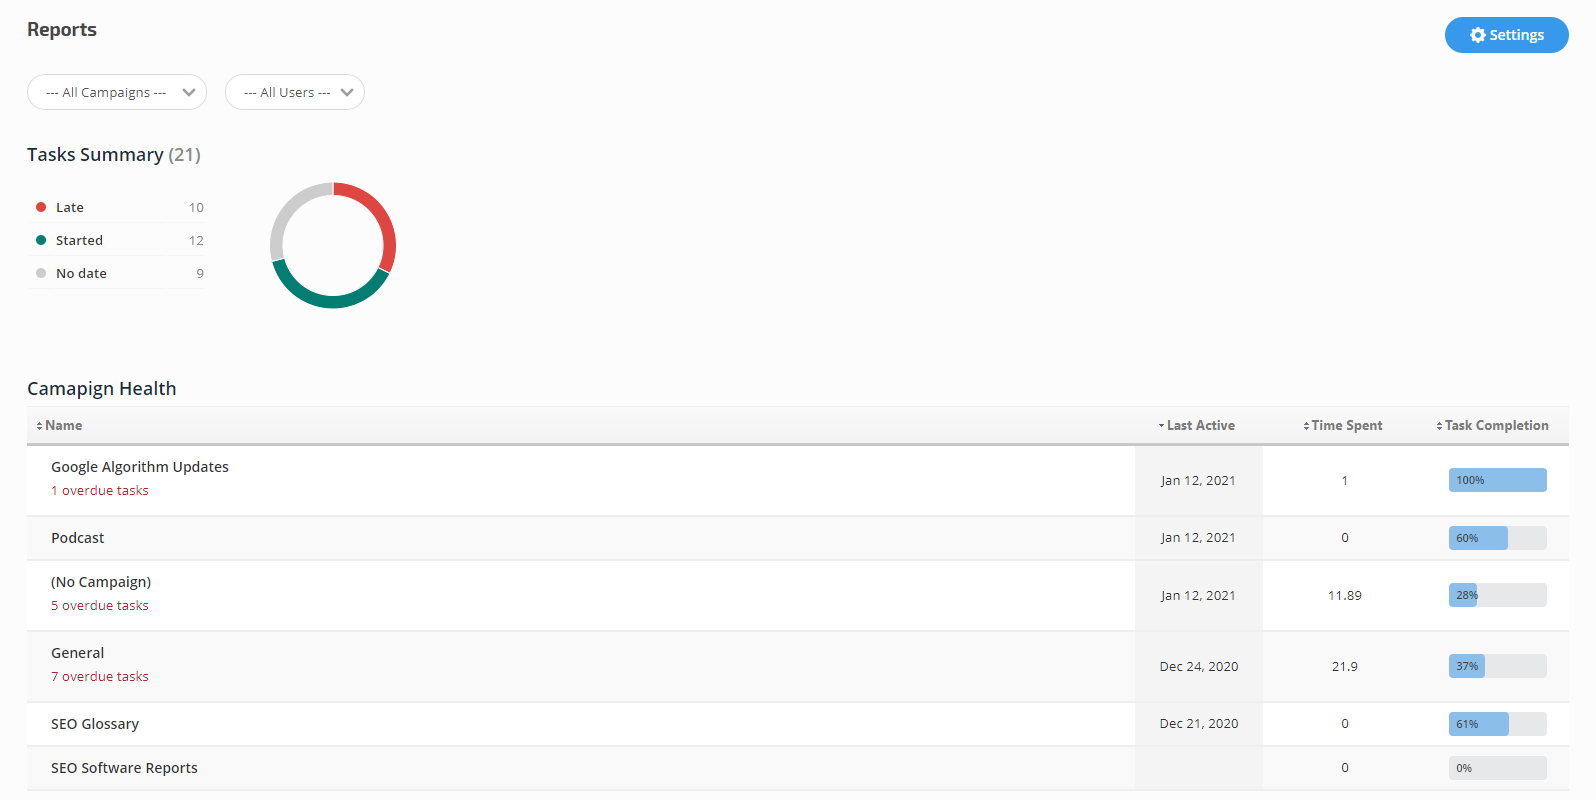Sort the table by Name column

point(63,425)
